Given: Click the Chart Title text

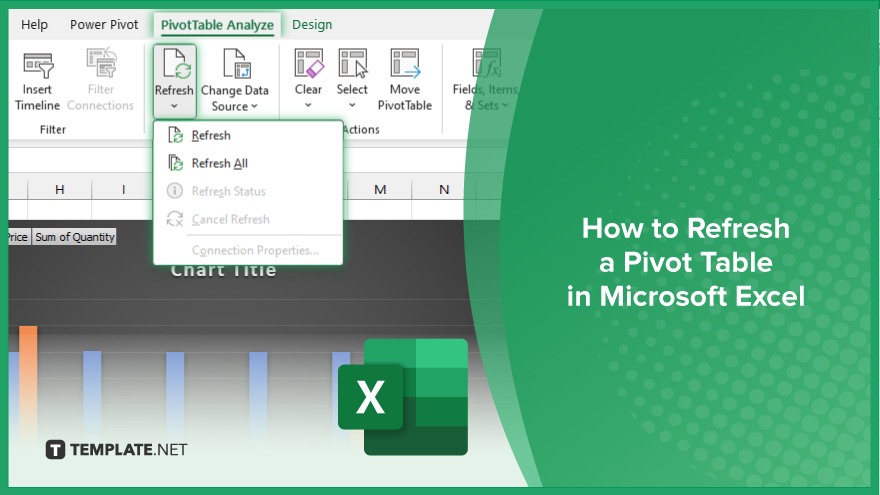Looking at the screenshot, I should click(223, 271).
